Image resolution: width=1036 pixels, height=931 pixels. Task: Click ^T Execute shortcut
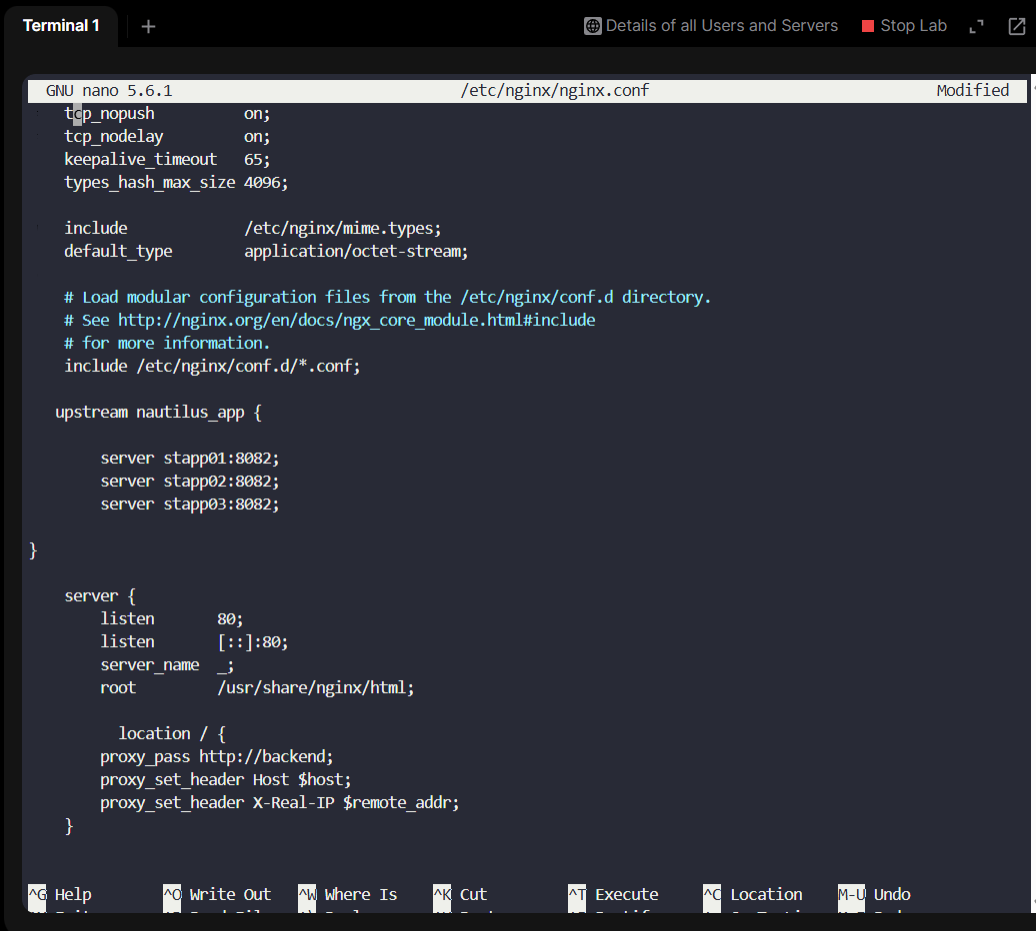click(613, 894)
